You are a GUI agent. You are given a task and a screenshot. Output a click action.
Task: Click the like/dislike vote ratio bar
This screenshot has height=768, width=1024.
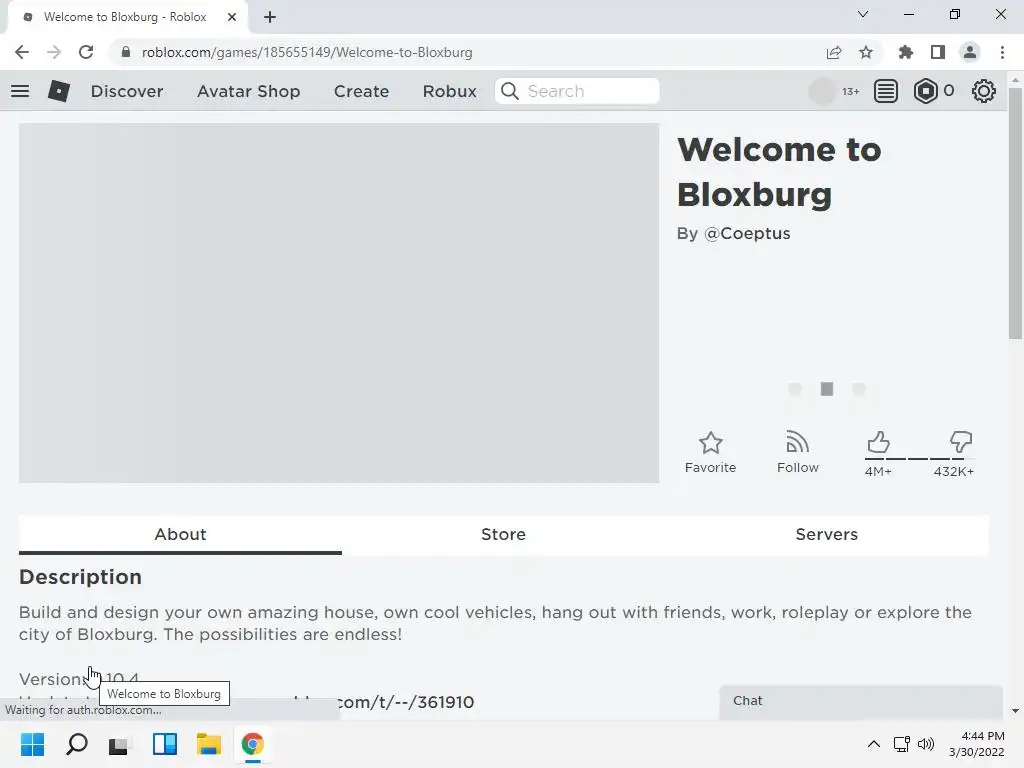(x=920, y=458)
